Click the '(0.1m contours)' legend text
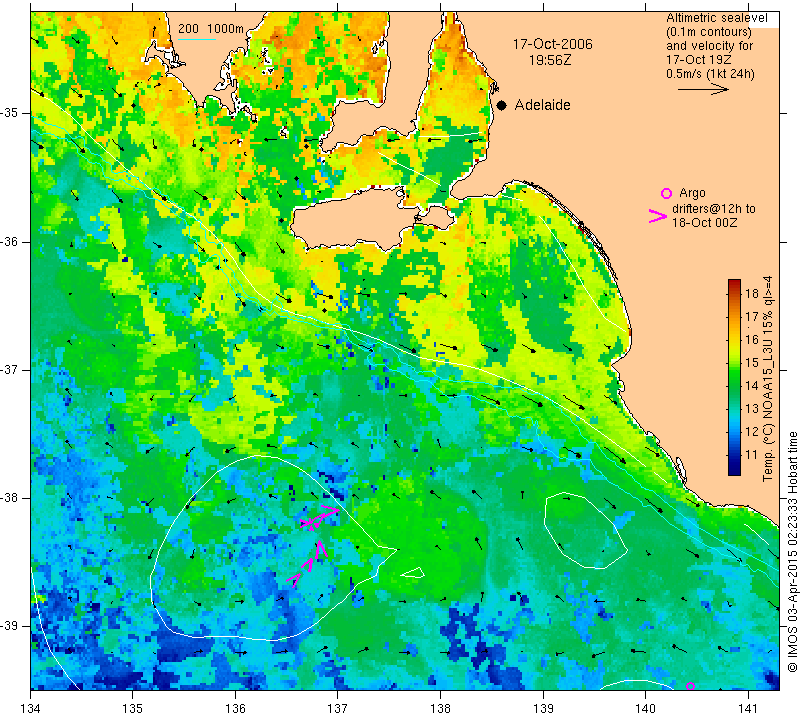Image resolution: width=800 pixels, height=720 pixels. point(708,32)
